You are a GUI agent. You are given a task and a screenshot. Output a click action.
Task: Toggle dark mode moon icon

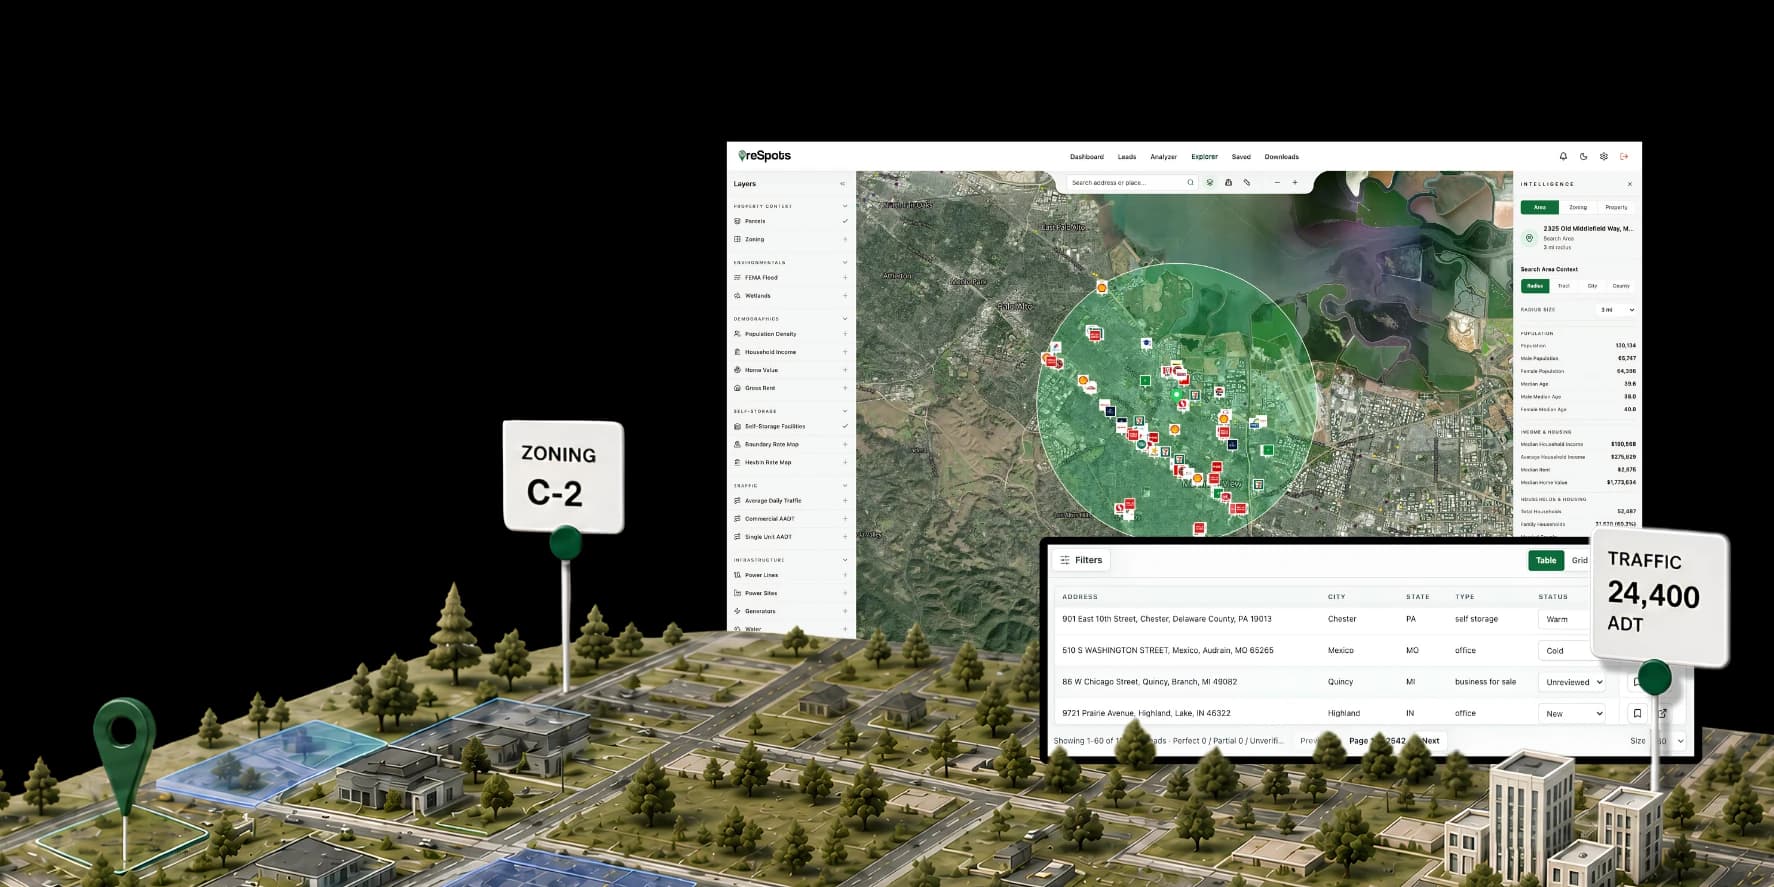pos(1583,156)
